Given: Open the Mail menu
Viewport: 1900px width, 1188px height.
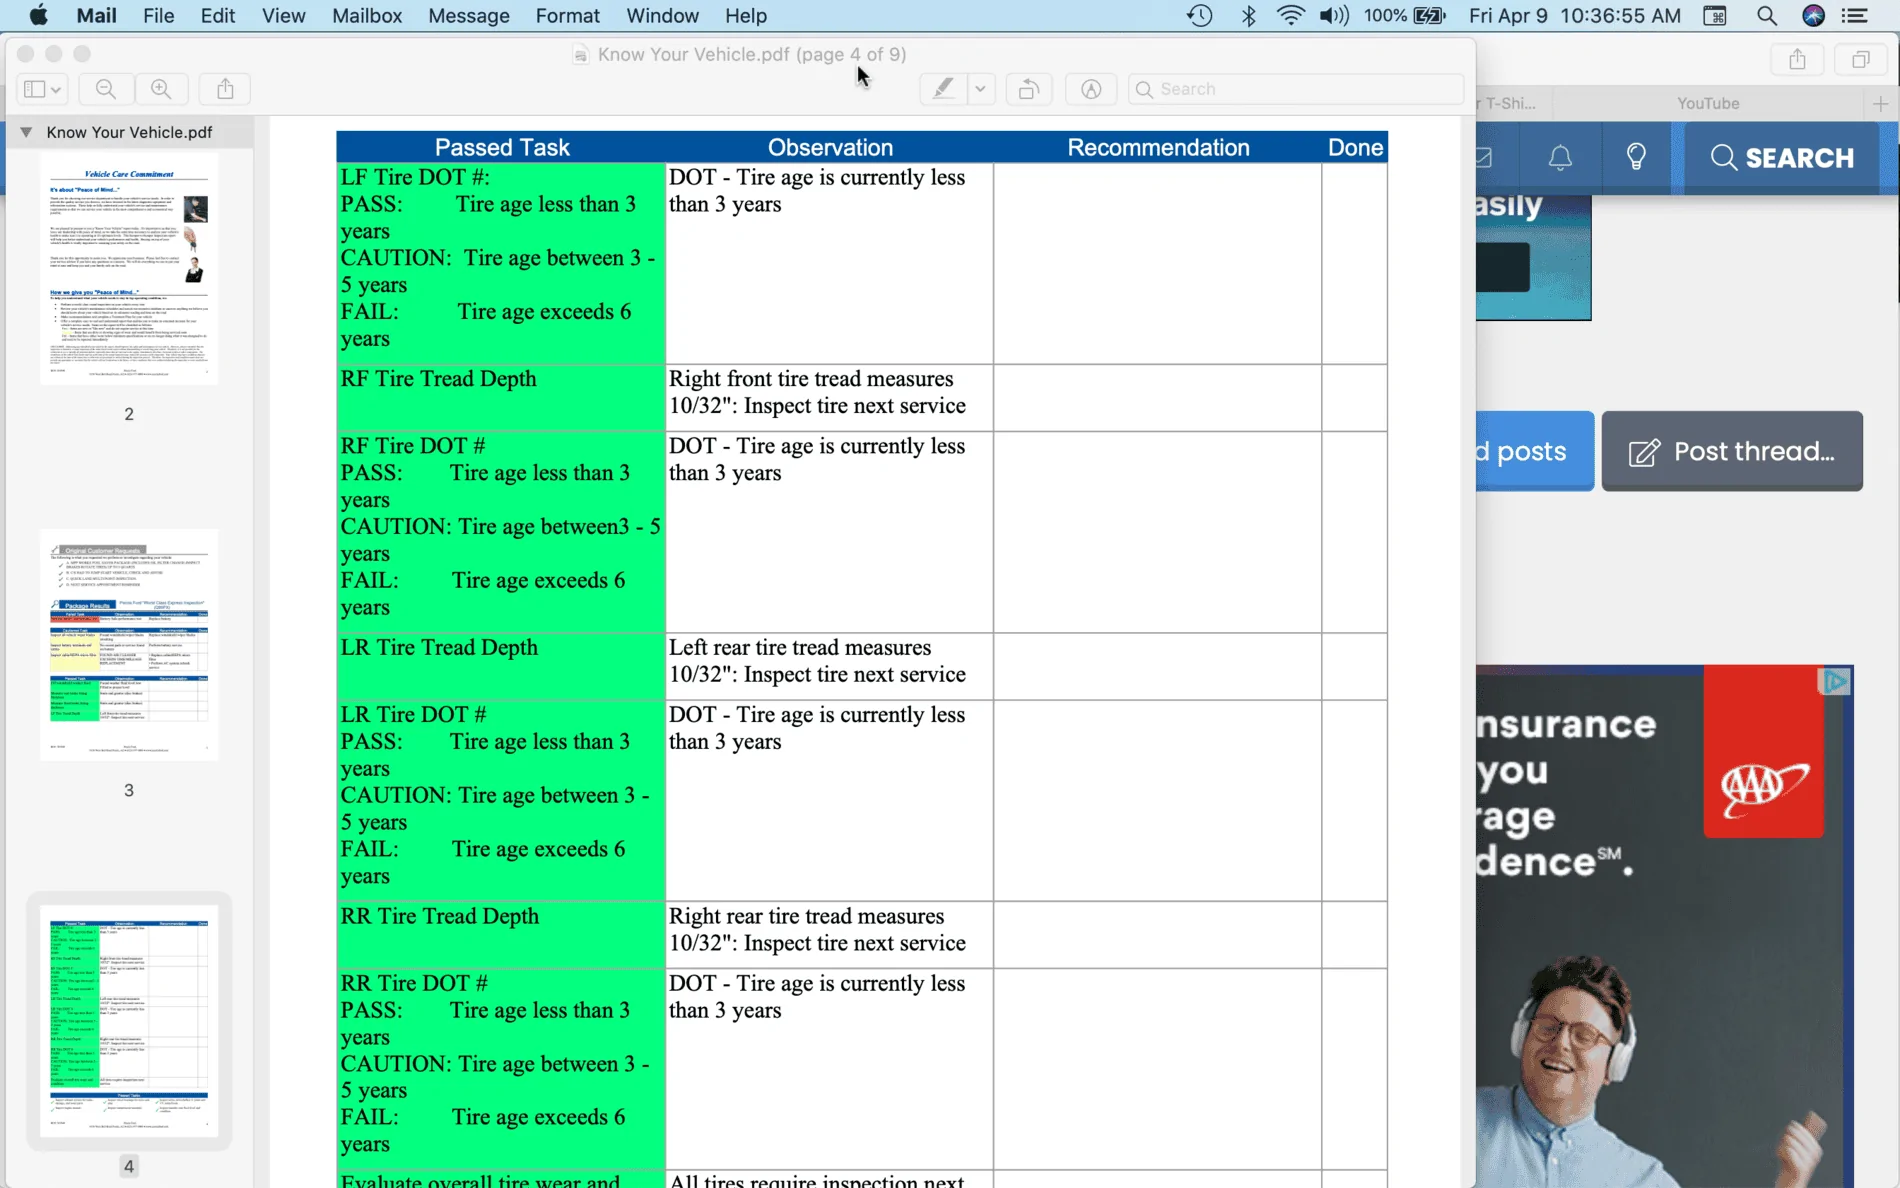Looking at the screenshot, I should [96, 16].
